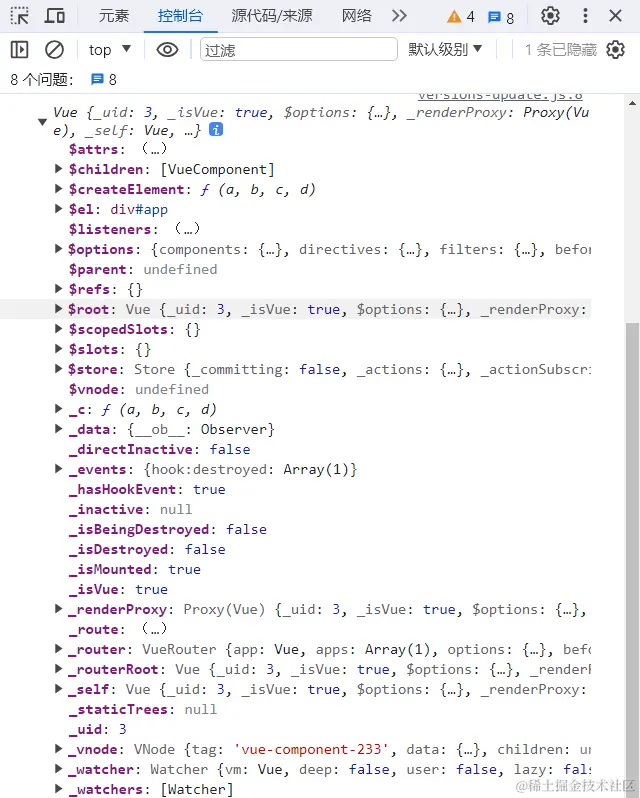The height and width of the screenshot is (798, 640).
Task: Click the scrollbar up arrow
Action: point(632,103)
